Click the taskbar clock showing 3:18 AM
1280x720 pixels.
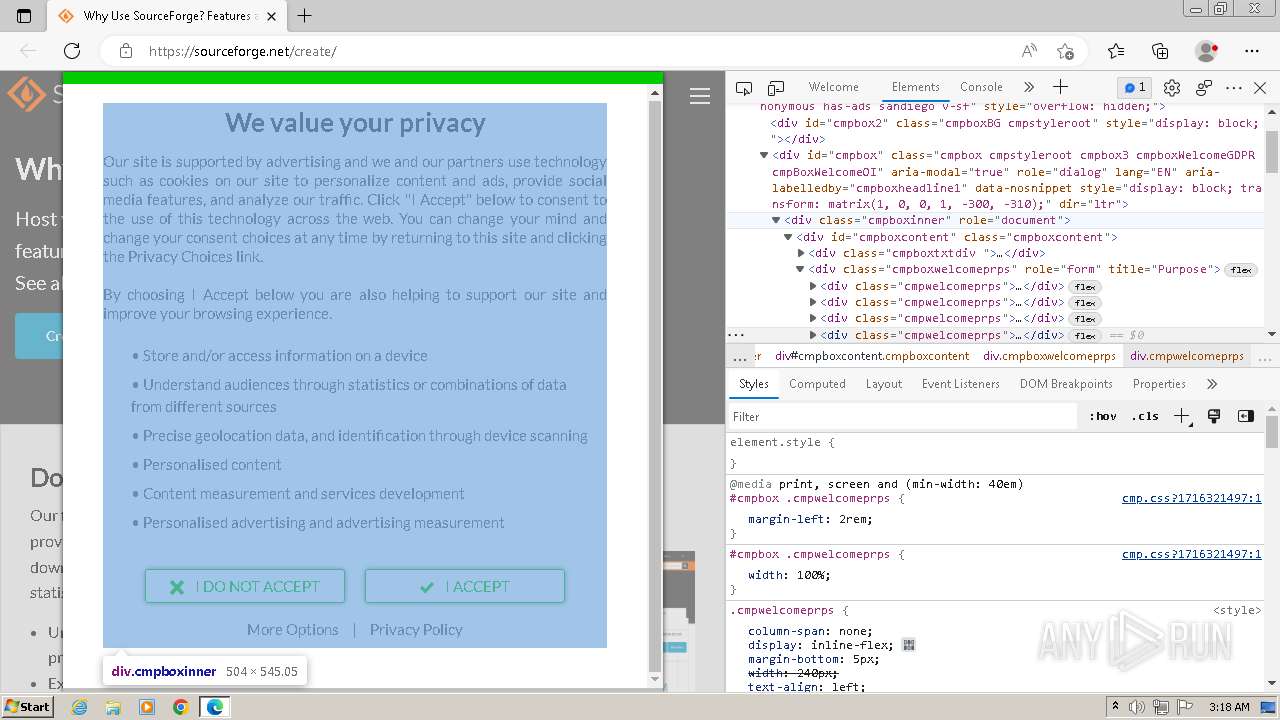[1229, 707]
